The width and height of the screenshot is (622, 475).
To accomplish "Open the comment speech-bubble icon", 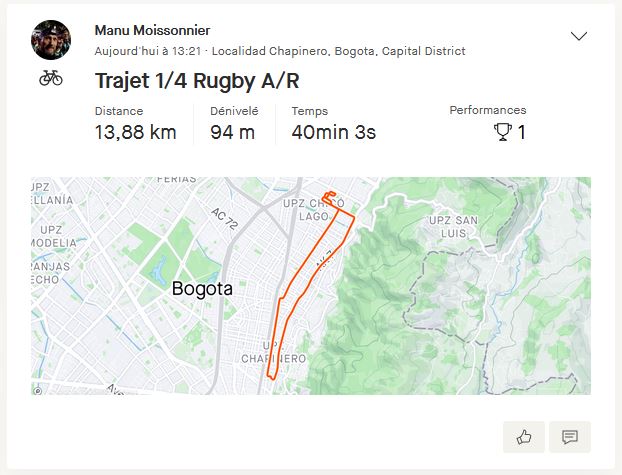I will coord(570,437).
